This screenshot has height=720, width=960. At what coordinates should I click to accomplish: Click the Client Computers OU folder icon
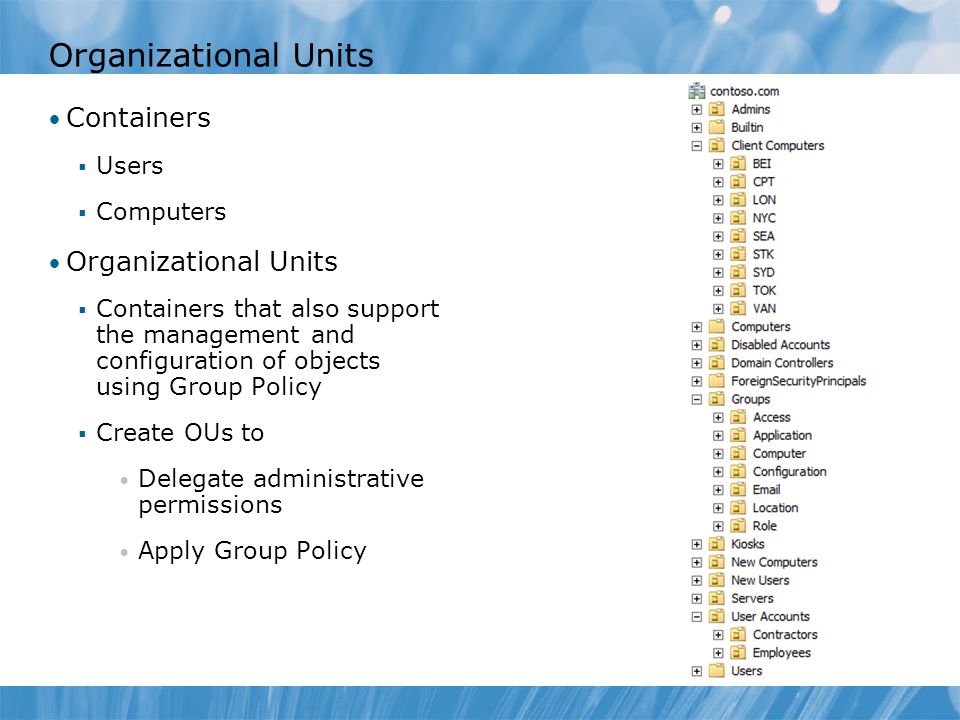click(x=716, y=146)
